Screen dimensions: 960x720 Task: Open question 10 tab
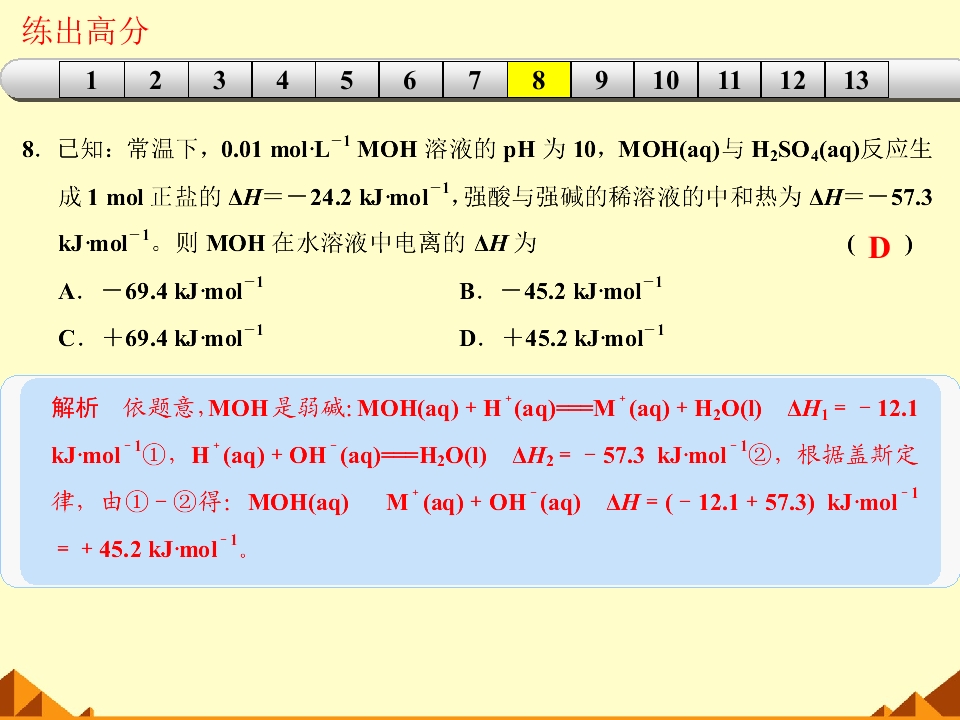pos(666,80)
